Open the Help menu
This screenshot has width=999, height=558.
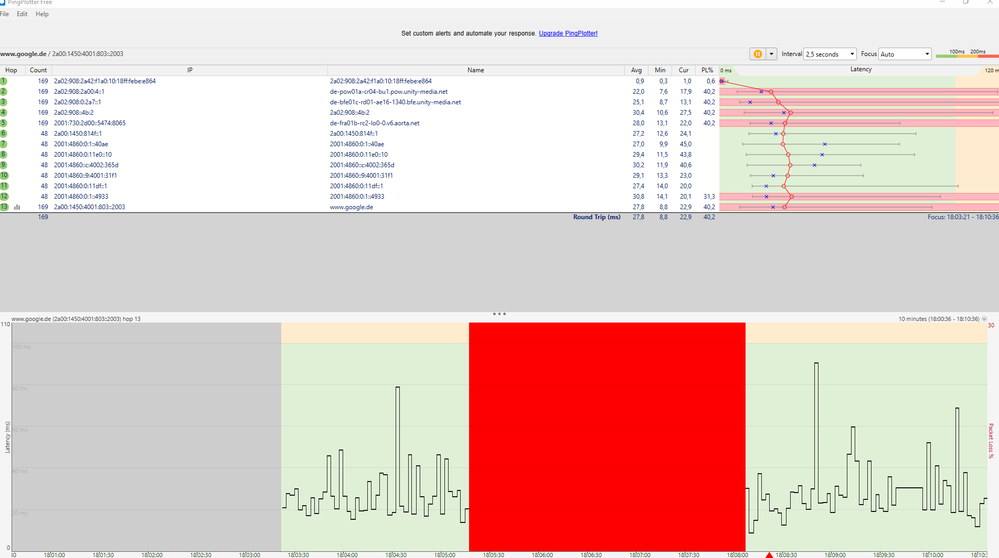(x=42, y=14)
